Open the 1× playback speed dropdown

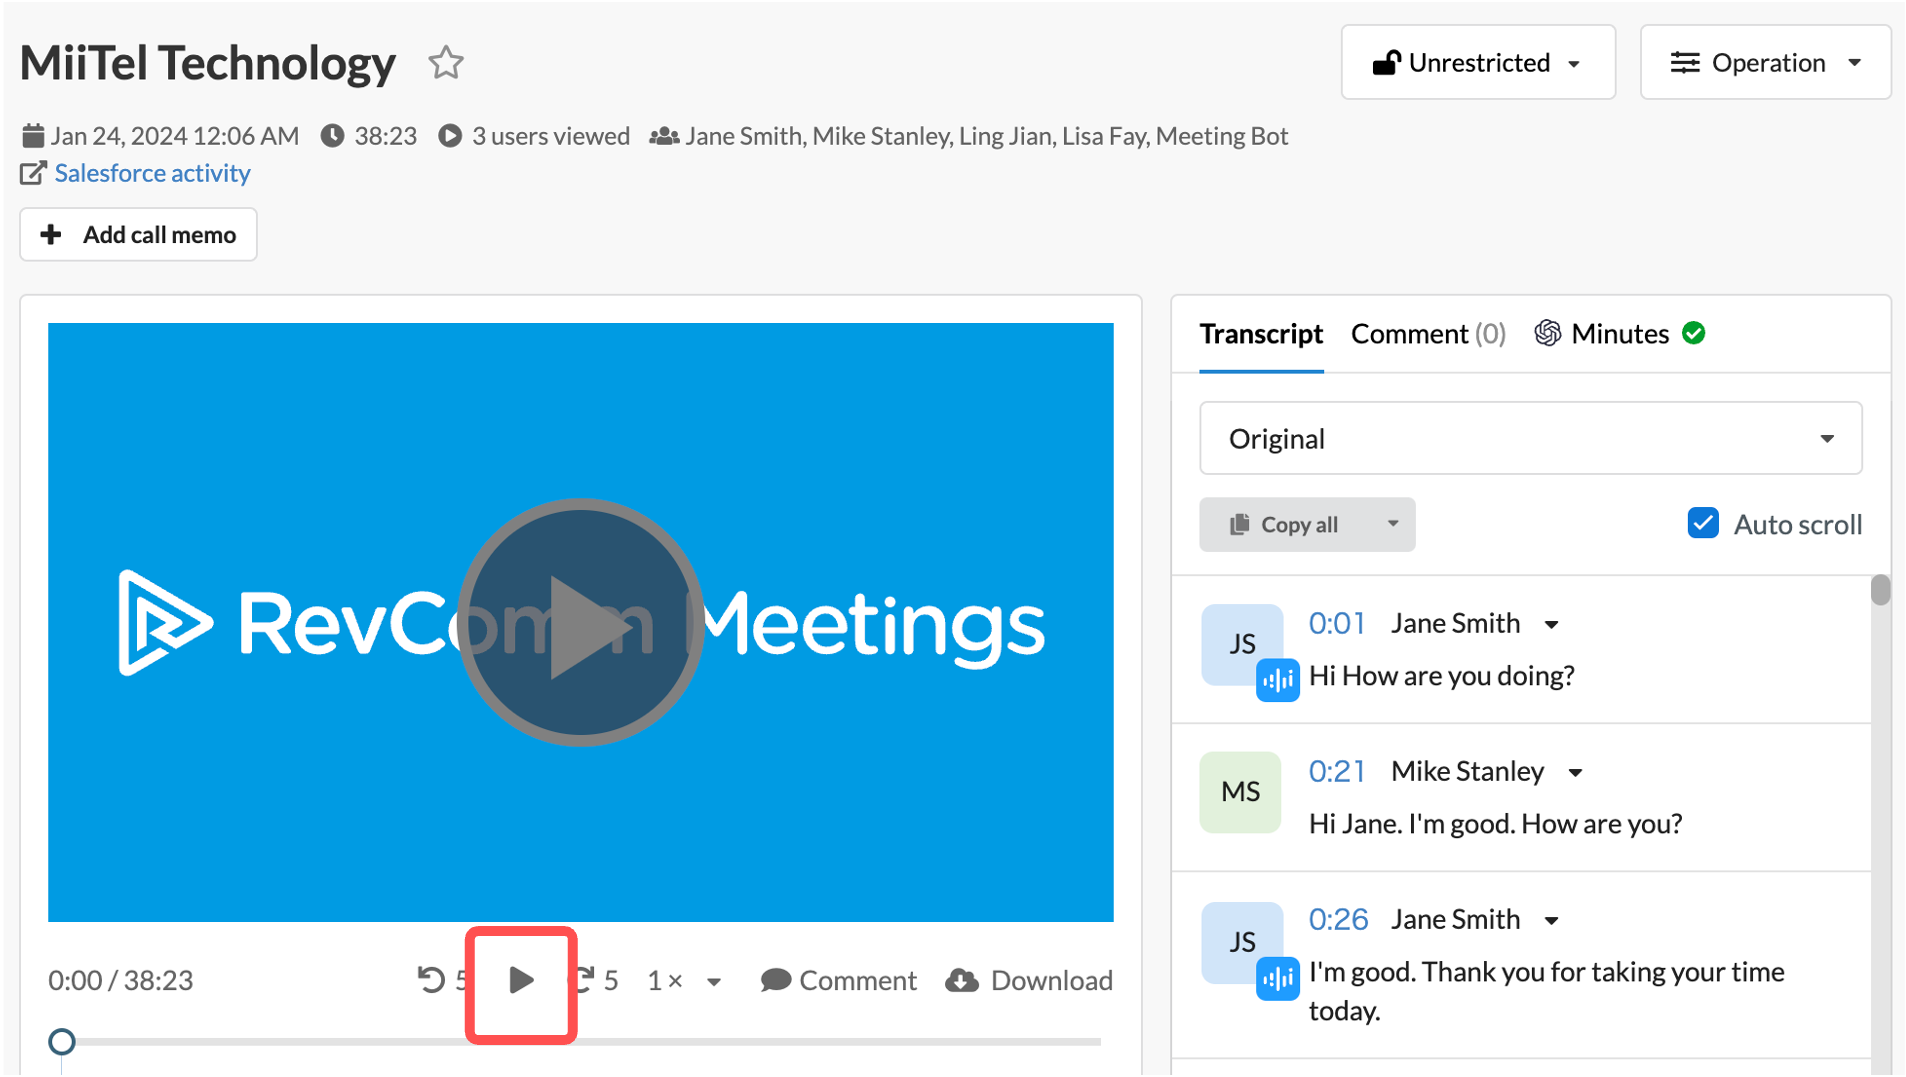click(x=684, y=981)
